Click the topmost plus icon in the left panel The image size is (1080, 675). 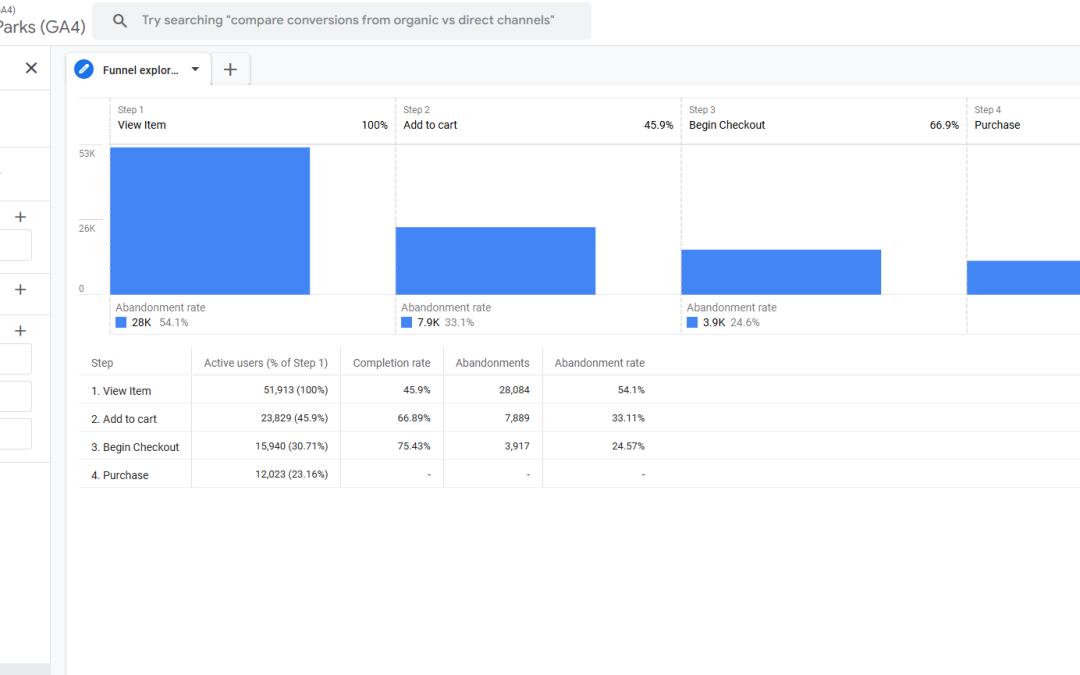21,218
